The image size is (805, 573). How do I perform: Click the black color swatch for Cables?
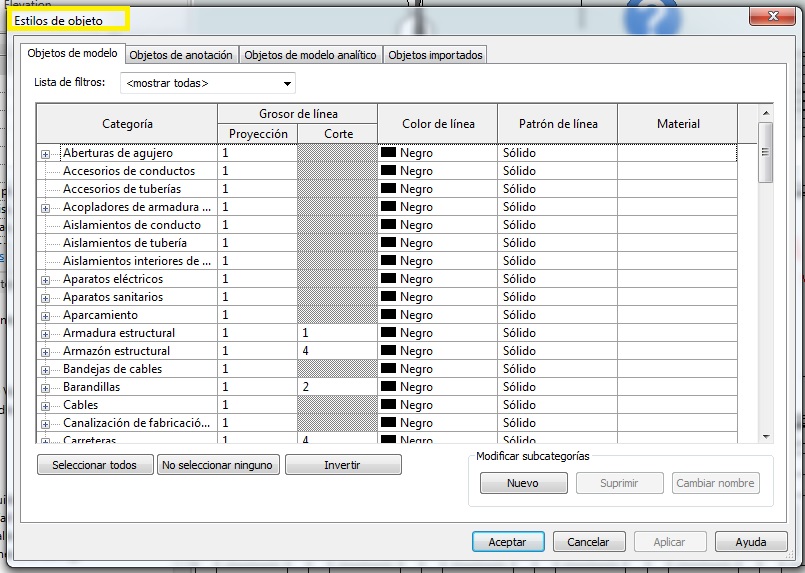(389, 405)
